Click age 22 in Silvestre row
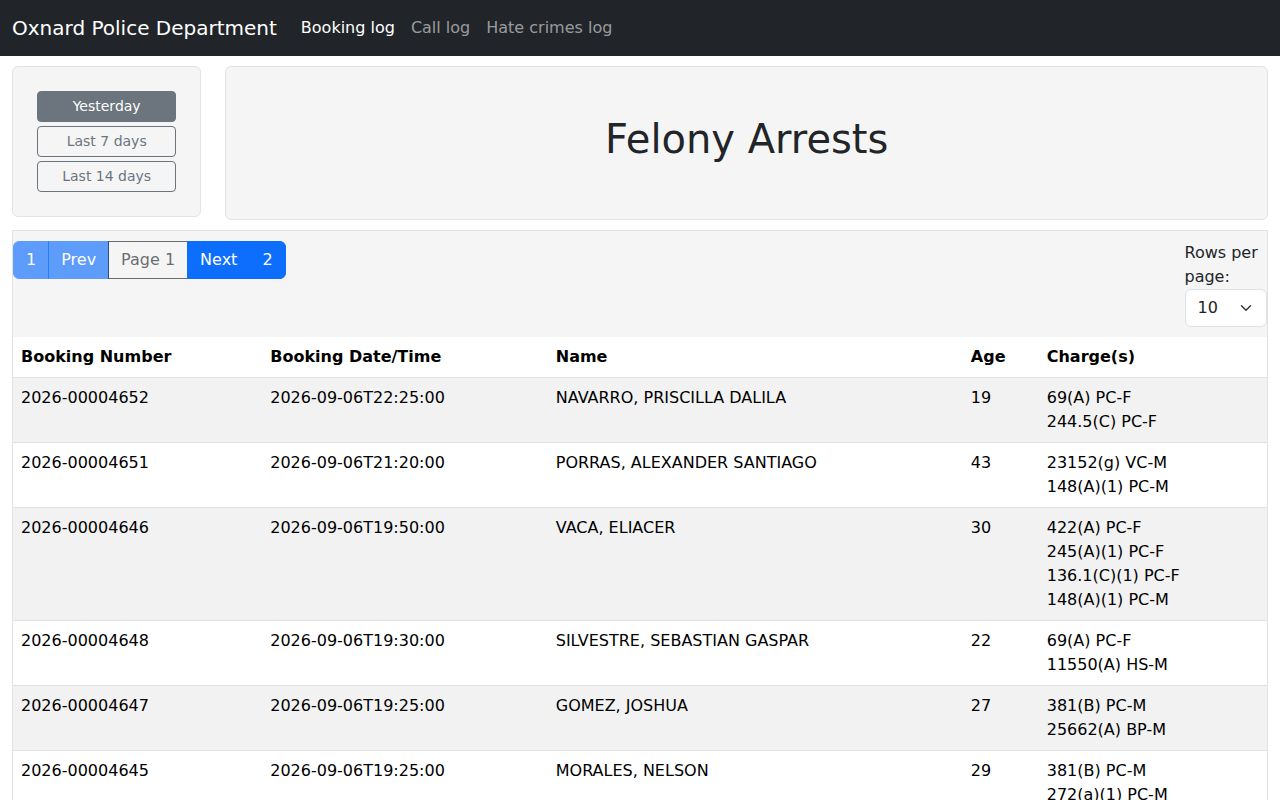 click(980, 641)
